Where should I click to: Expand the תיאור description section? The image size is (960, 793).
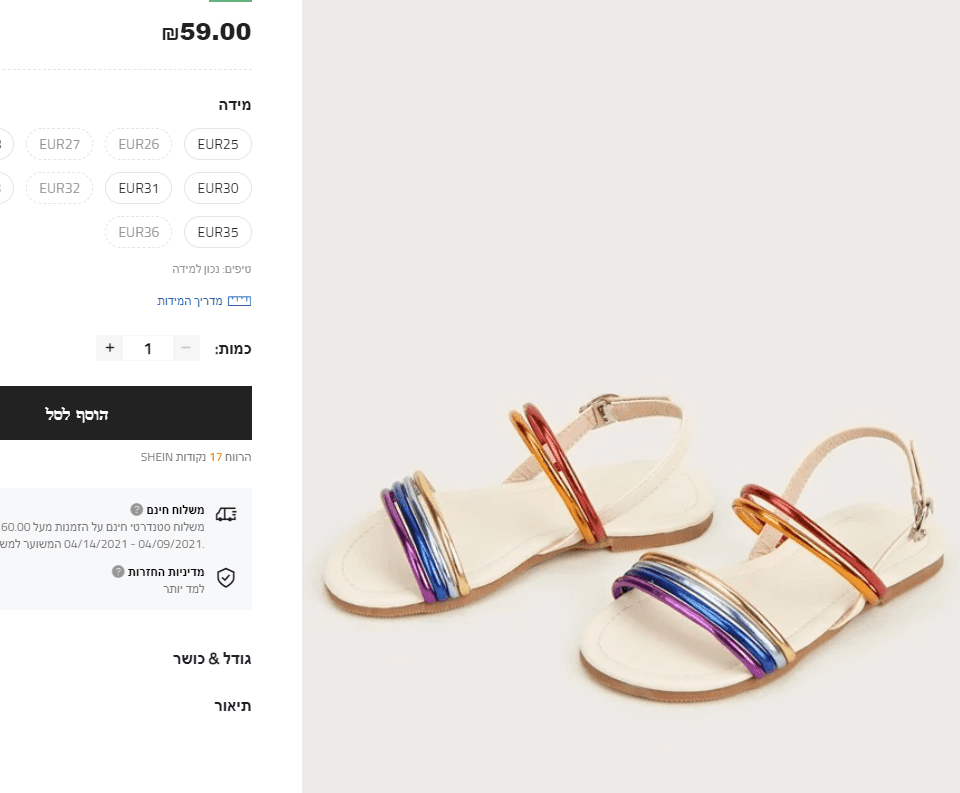point(232,706)
